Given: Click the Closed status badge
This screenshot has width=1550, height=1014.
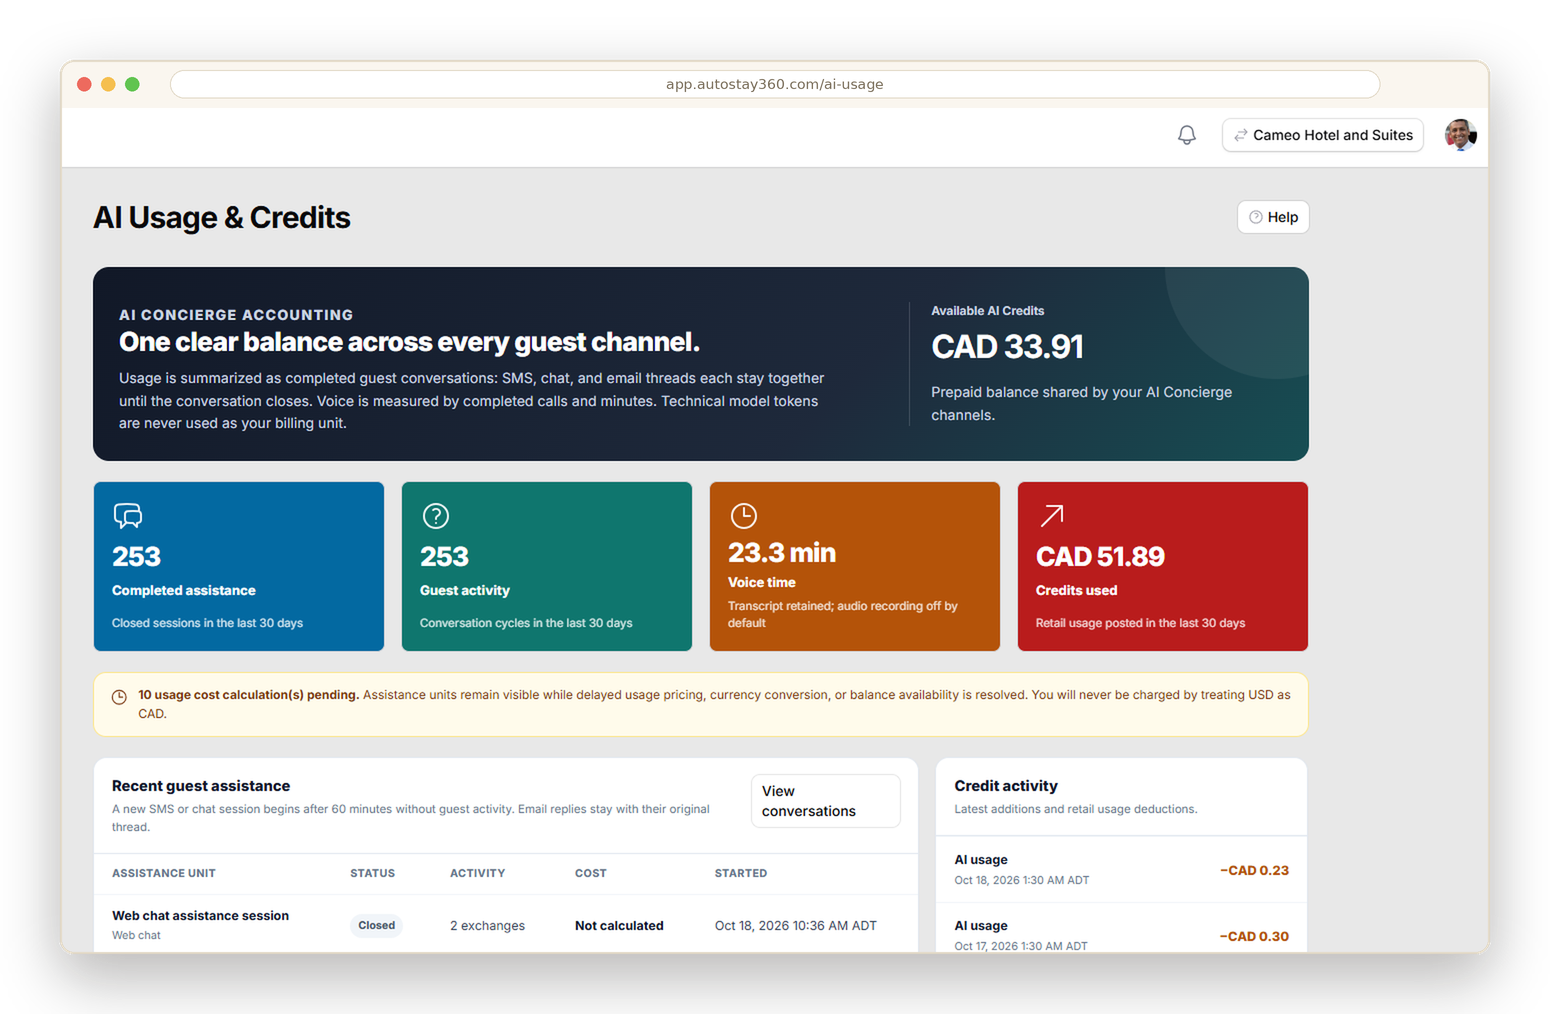Looking at the screenshot, I should pyautogui.click(x=377, y=925).
